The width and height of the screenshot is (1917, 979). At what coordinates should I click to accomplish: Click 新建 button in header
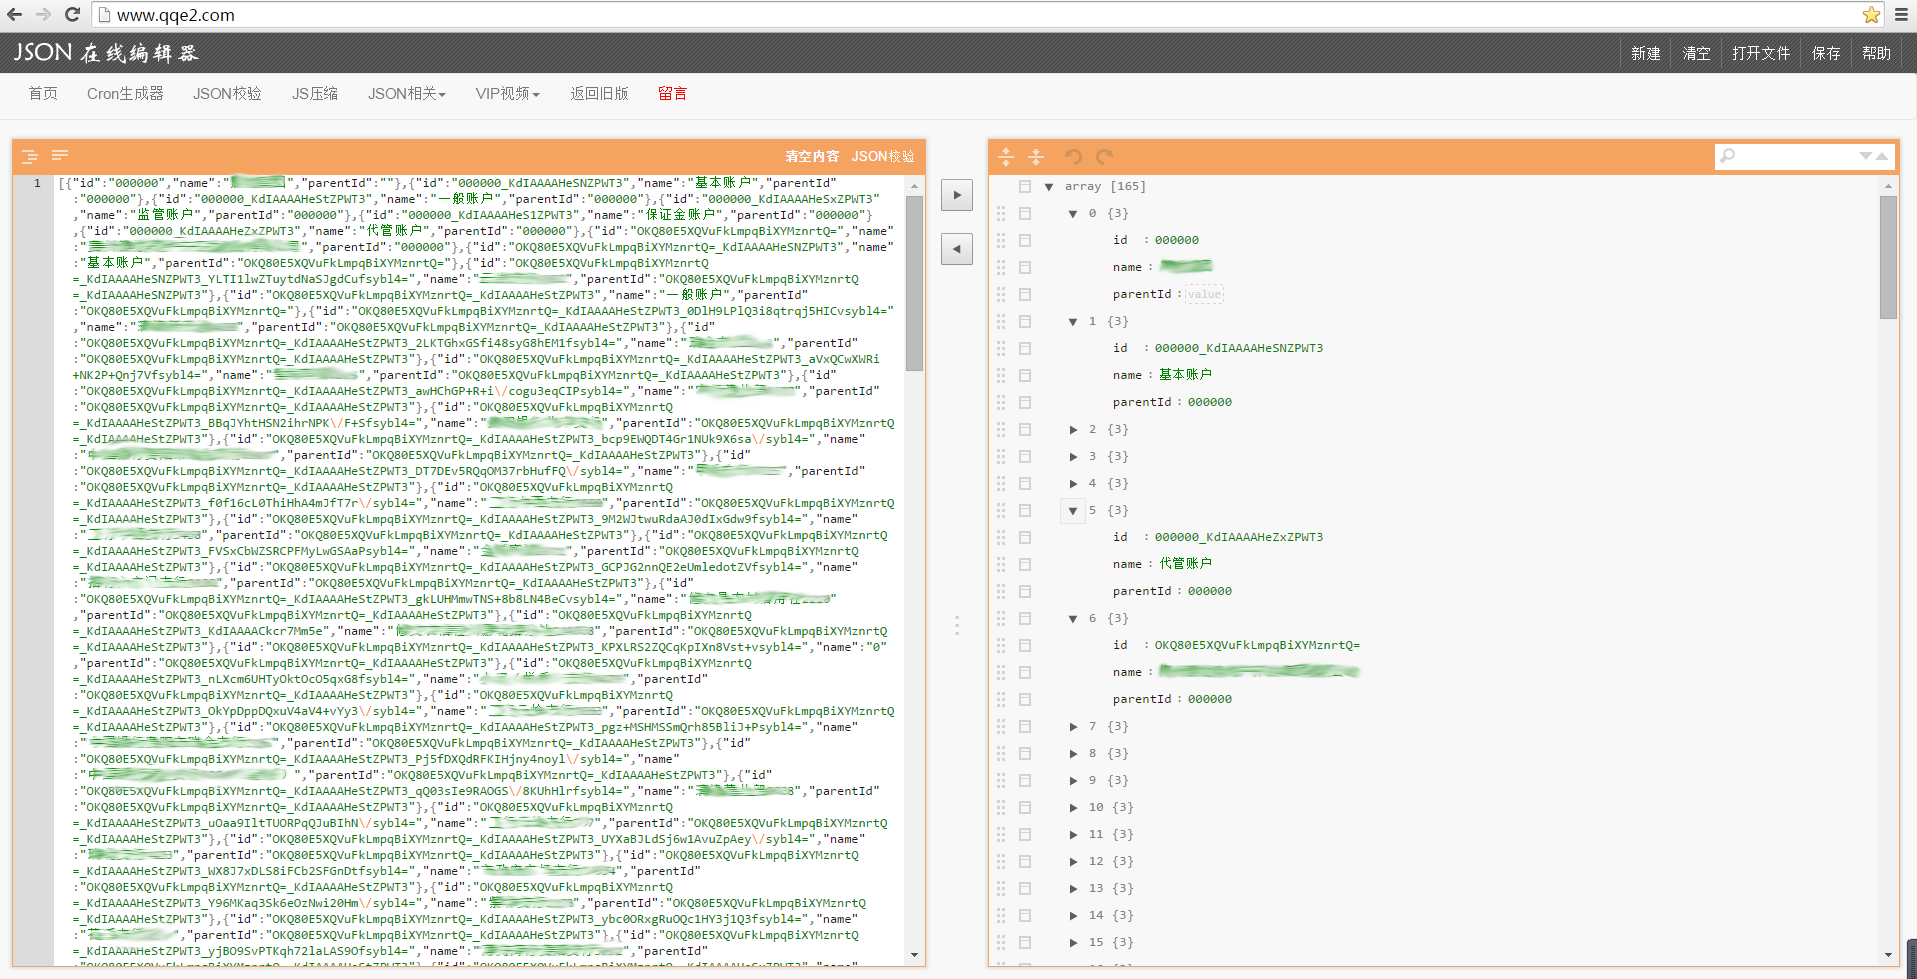[1645, 53]
